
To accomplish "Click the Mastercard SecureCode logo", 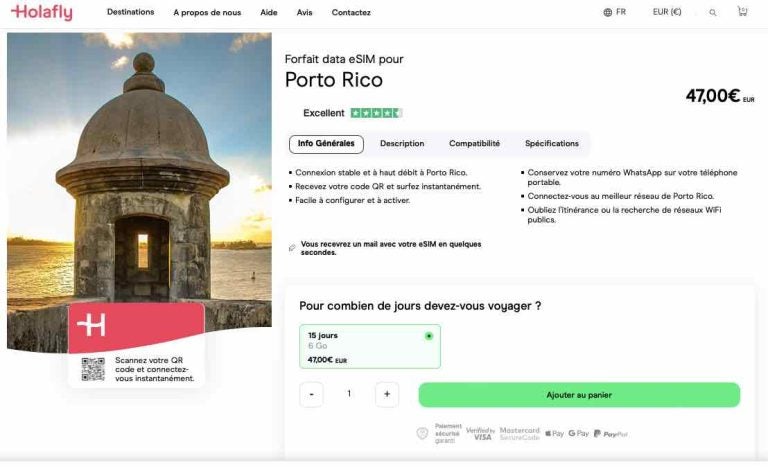I will (x=520, y=434).
